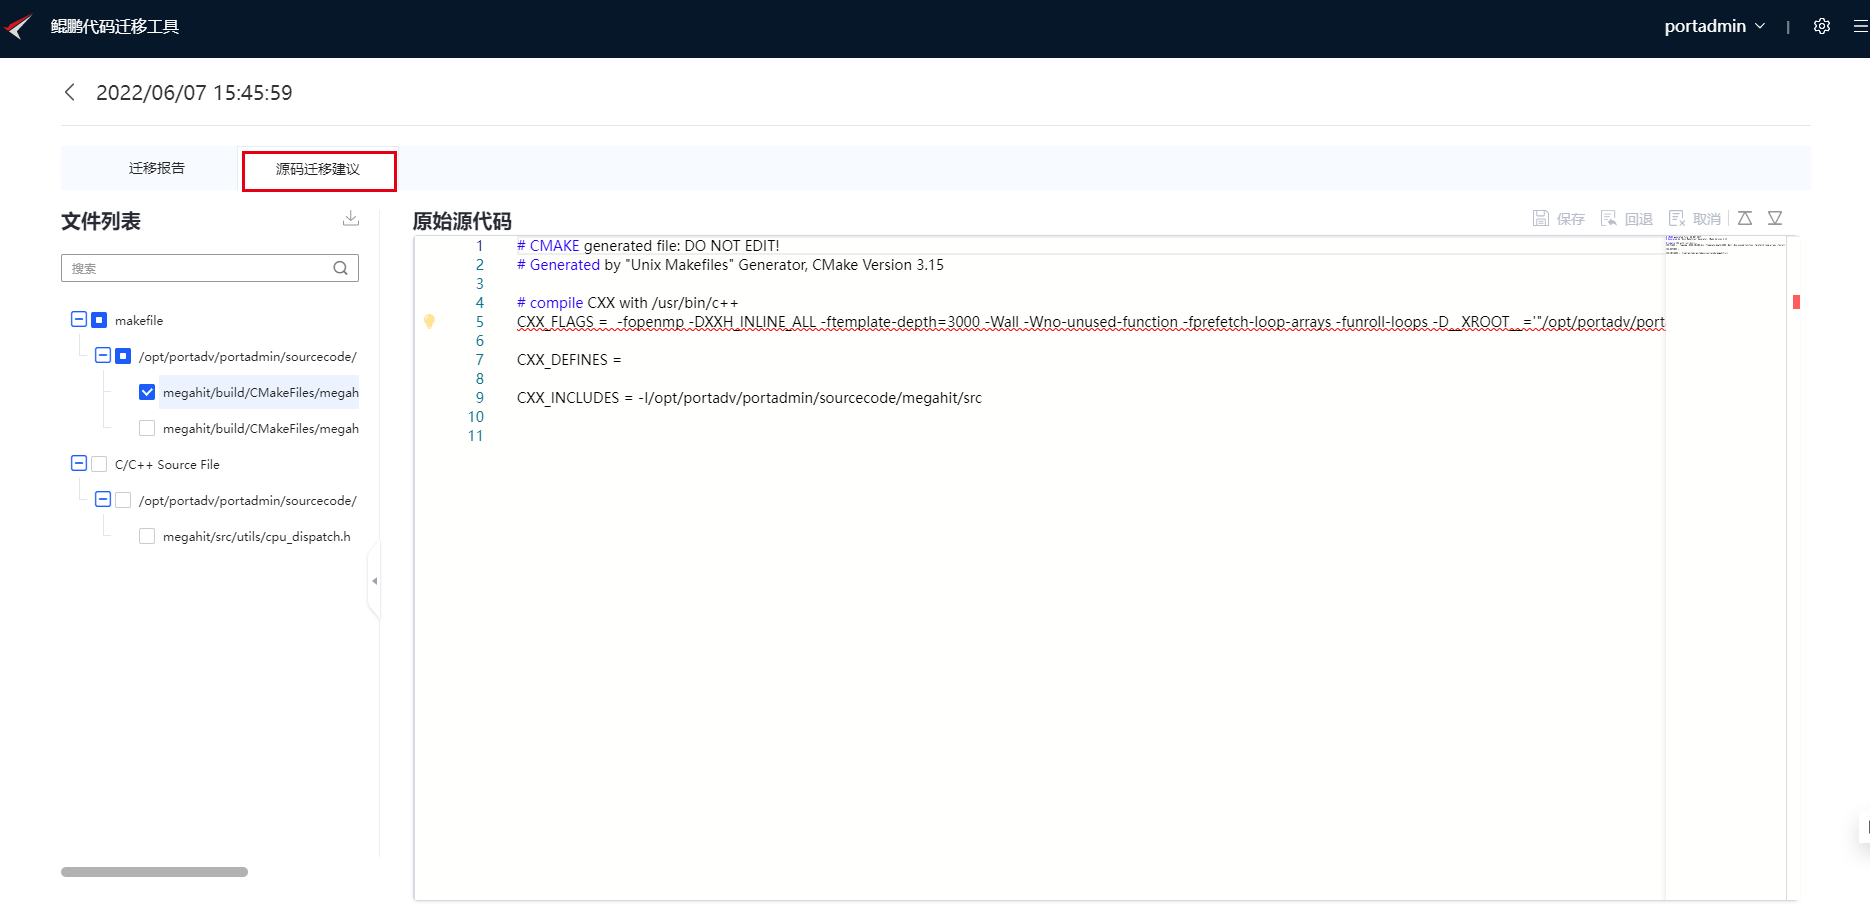The width and height of the screenshot is (1870, 904).
Task: Select the 源码迁移建议 tab
Action: click(x=318, y=169)
